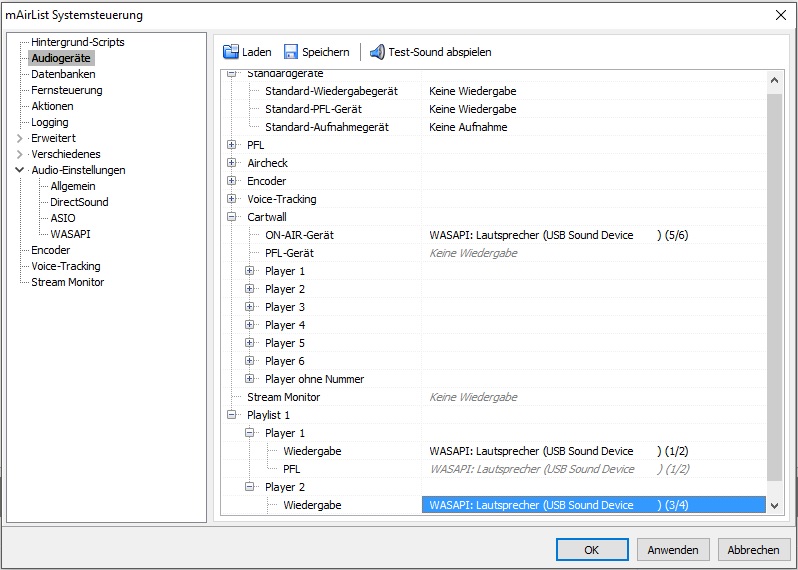This screenshot has height=570, width=798.
Task: Collapse the Cartwall tree node
Action: point(232,217)
